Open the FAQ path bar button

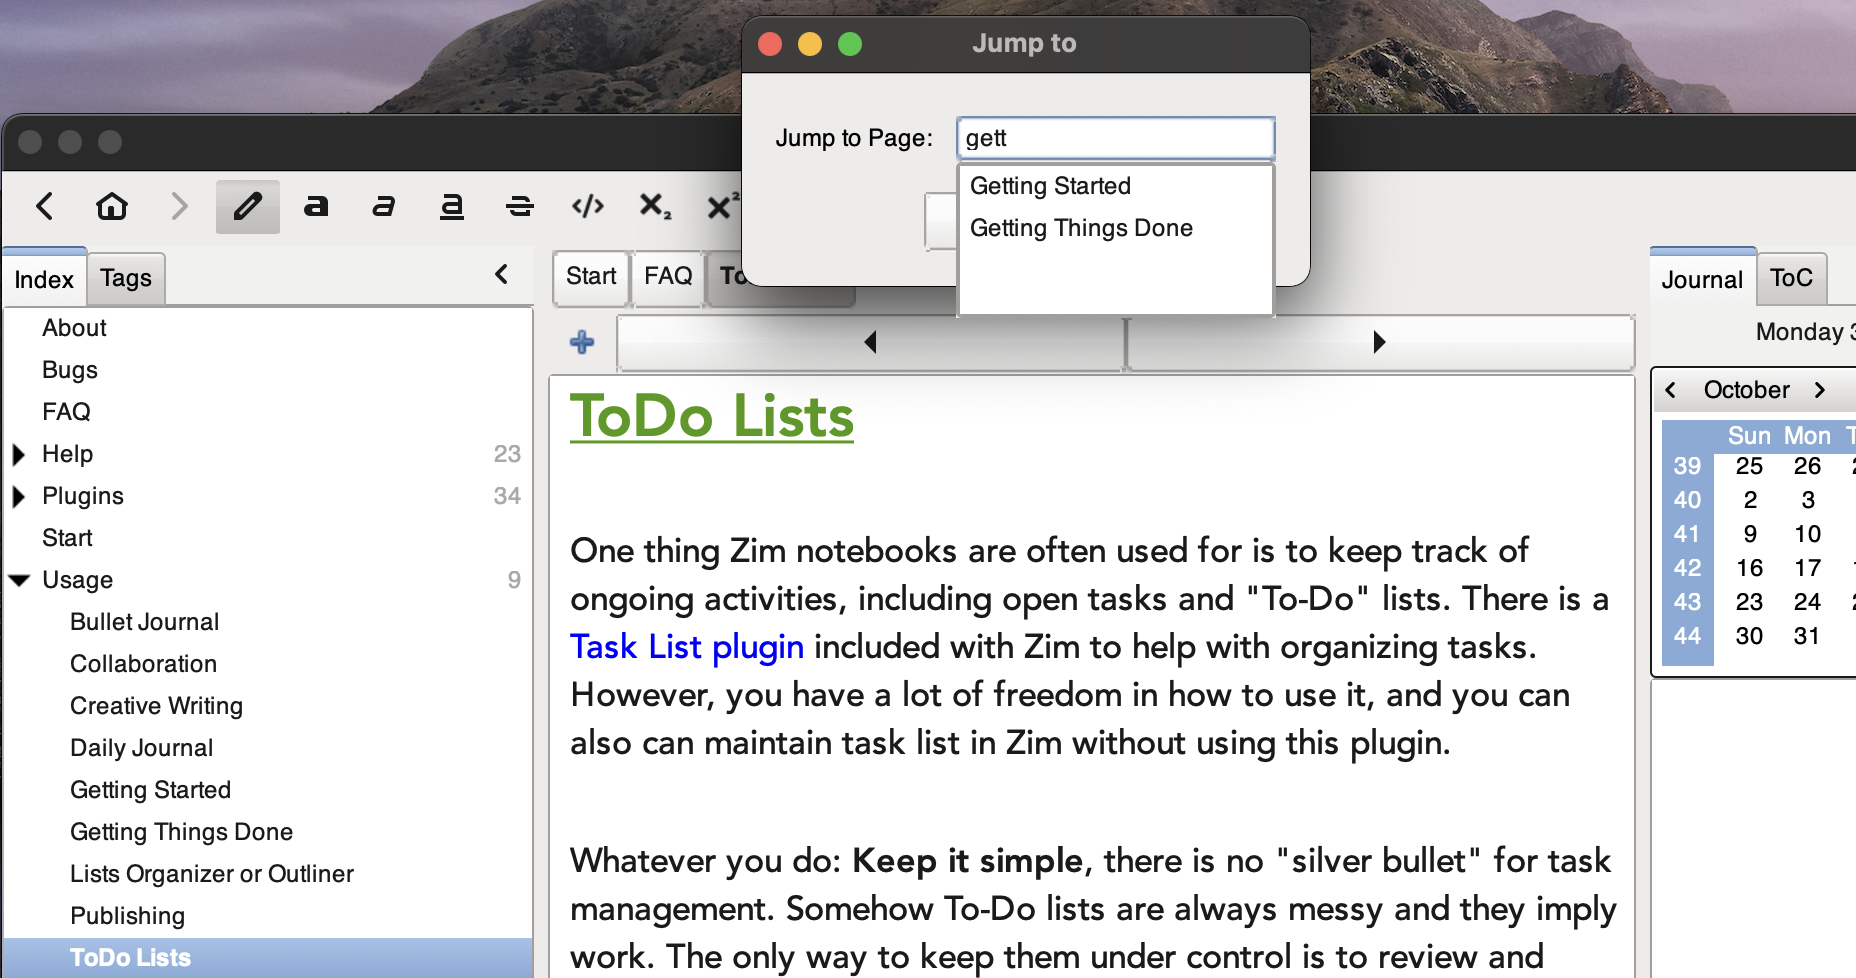click(668, 276)
